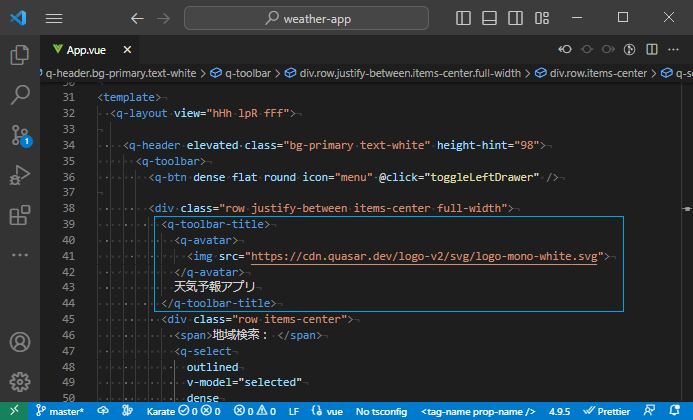Publish changes with the cloud sync icon
The height and width of the screenshot is (420, 693).
(x=103, y=411)
